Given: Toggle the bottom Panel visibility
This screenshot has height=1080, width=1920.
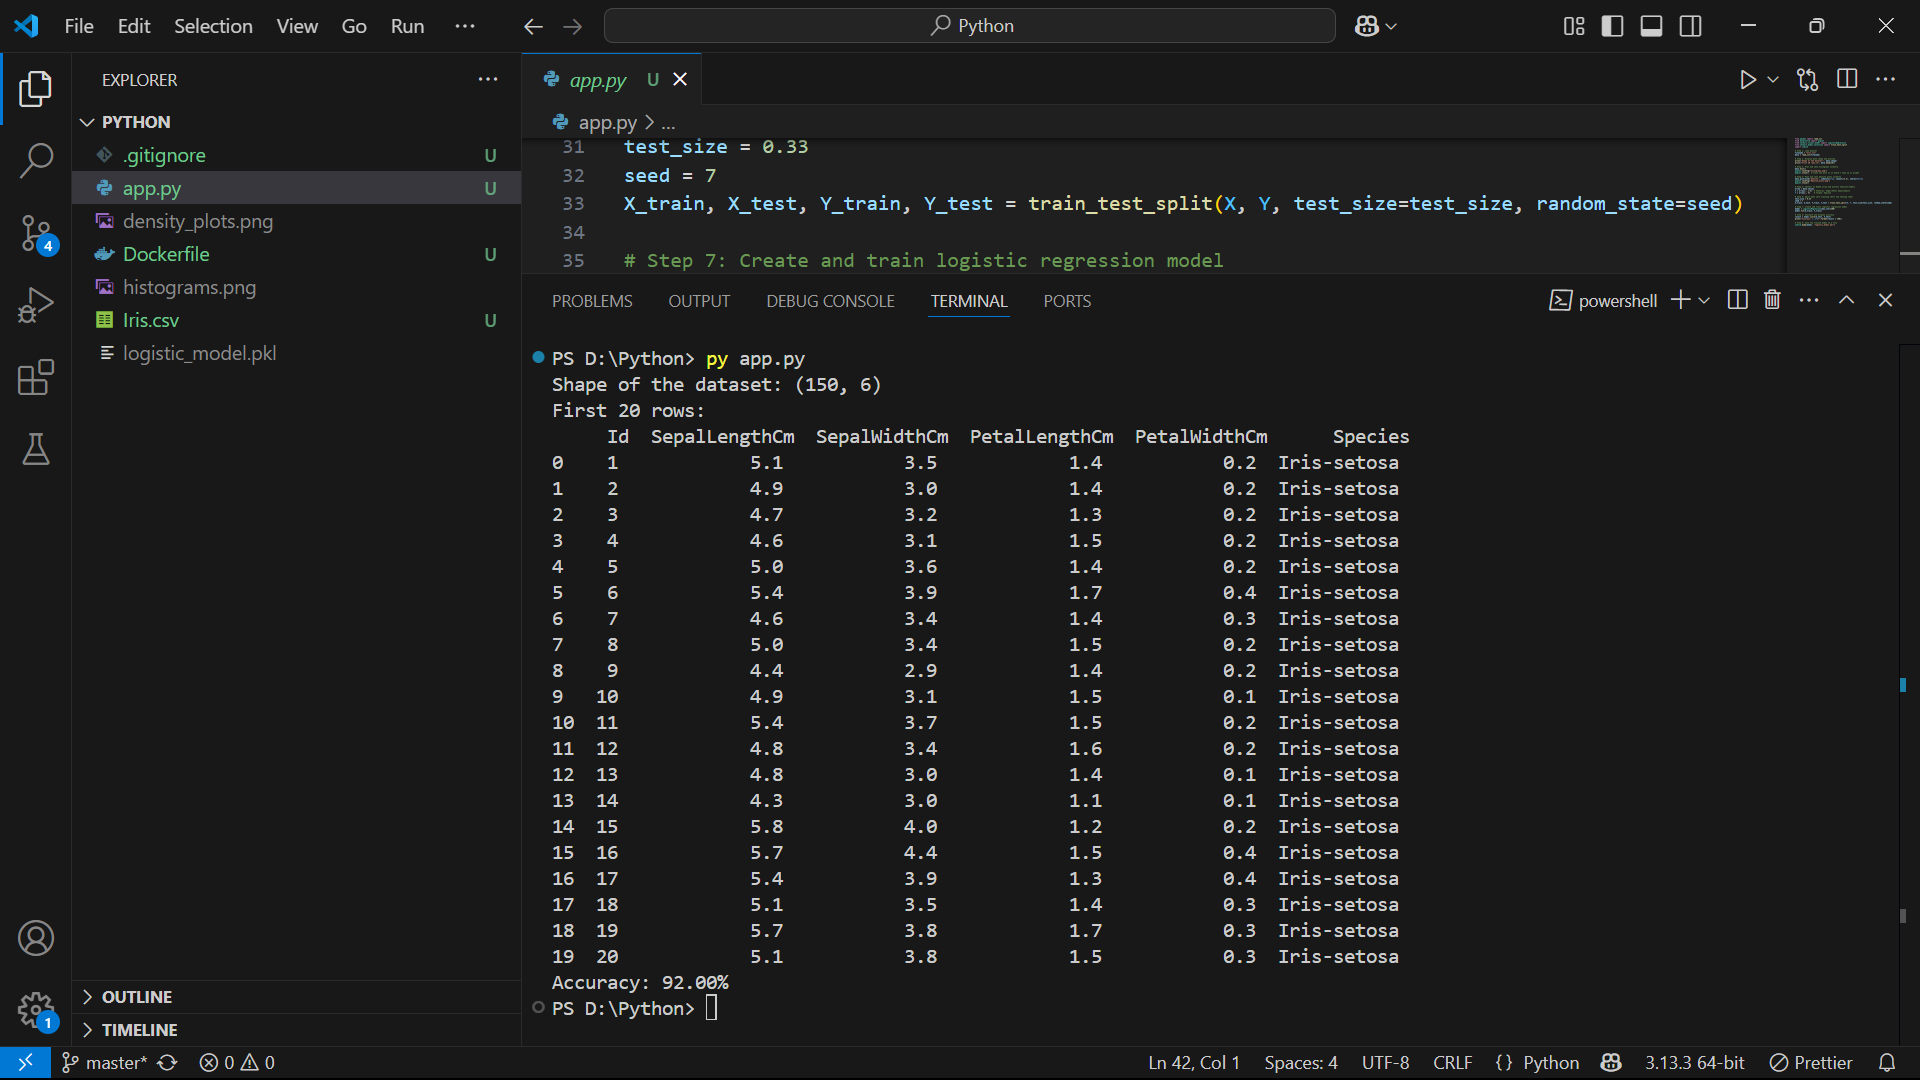Looking at the screenshot, I should pos(1652,26).
